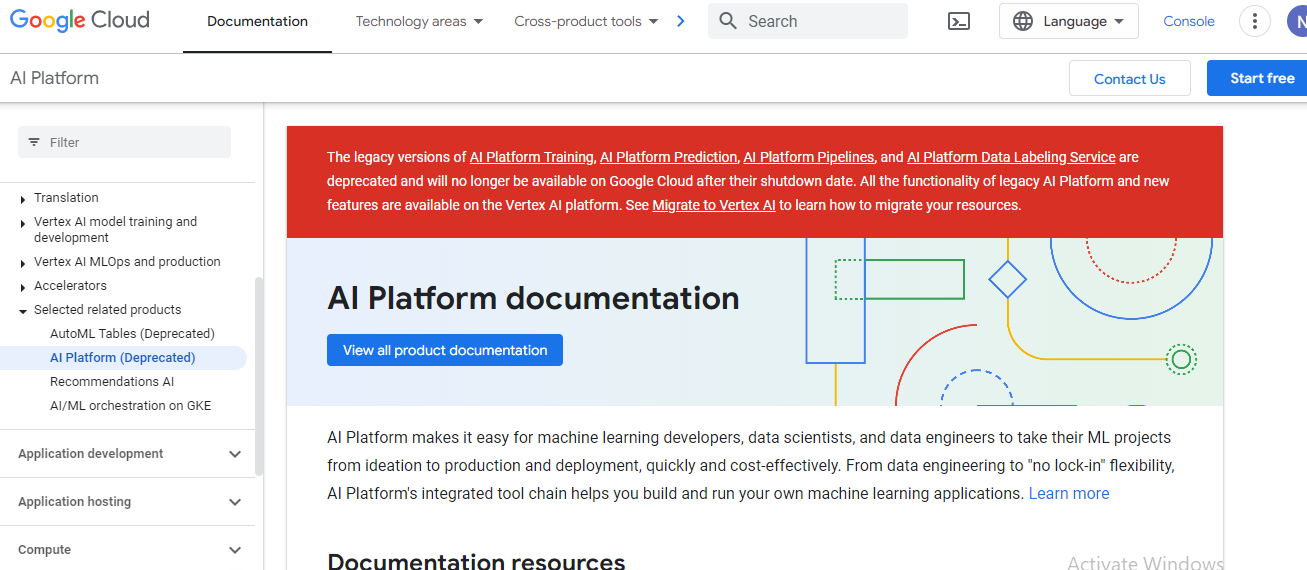Open Technology areas menu
Screen dimensions: 1307x570
[419, 21]
